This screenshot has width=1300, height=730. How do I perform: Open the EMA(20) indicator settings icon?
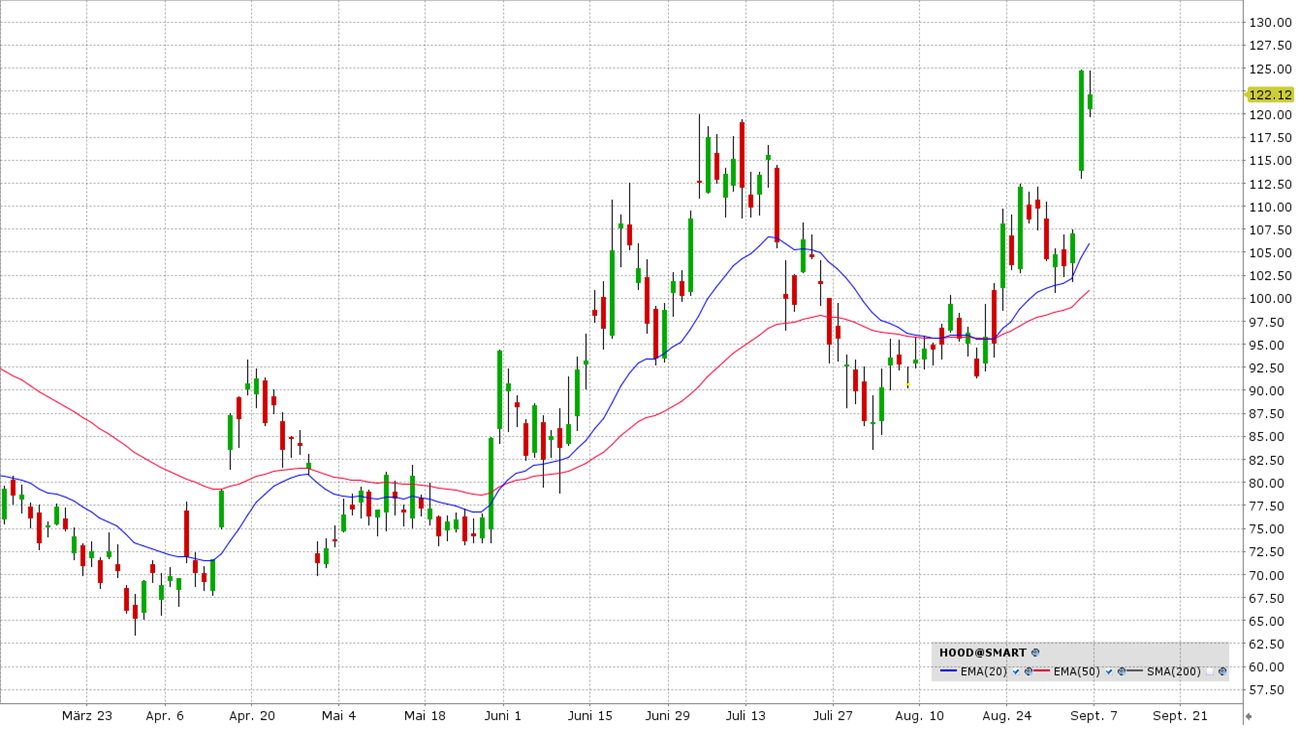[1028, 671]
